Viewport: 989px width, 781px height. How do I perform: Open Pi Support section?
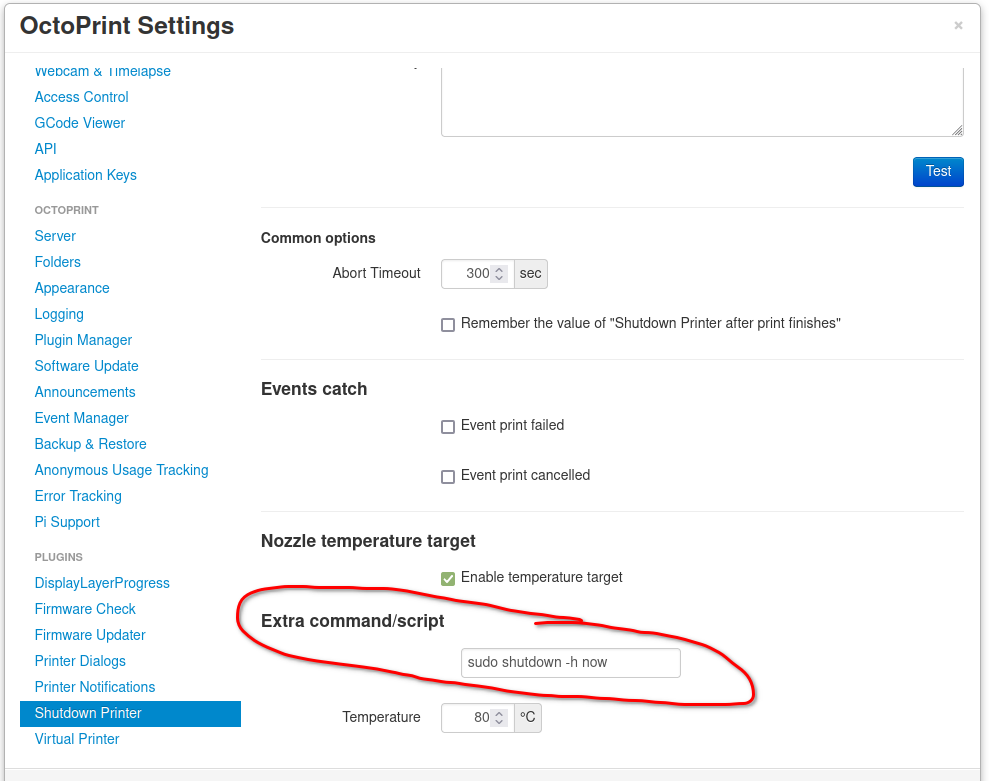point(67,522)
